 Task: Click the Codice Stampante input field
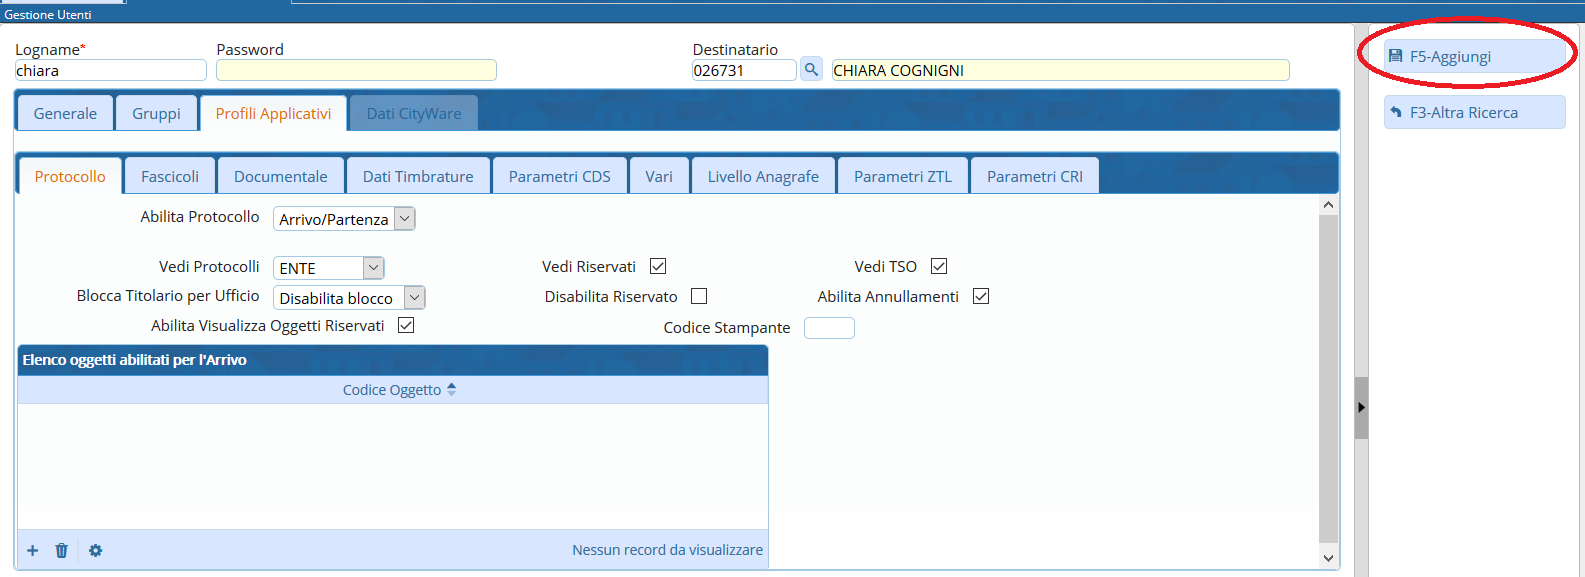point(829,328)
